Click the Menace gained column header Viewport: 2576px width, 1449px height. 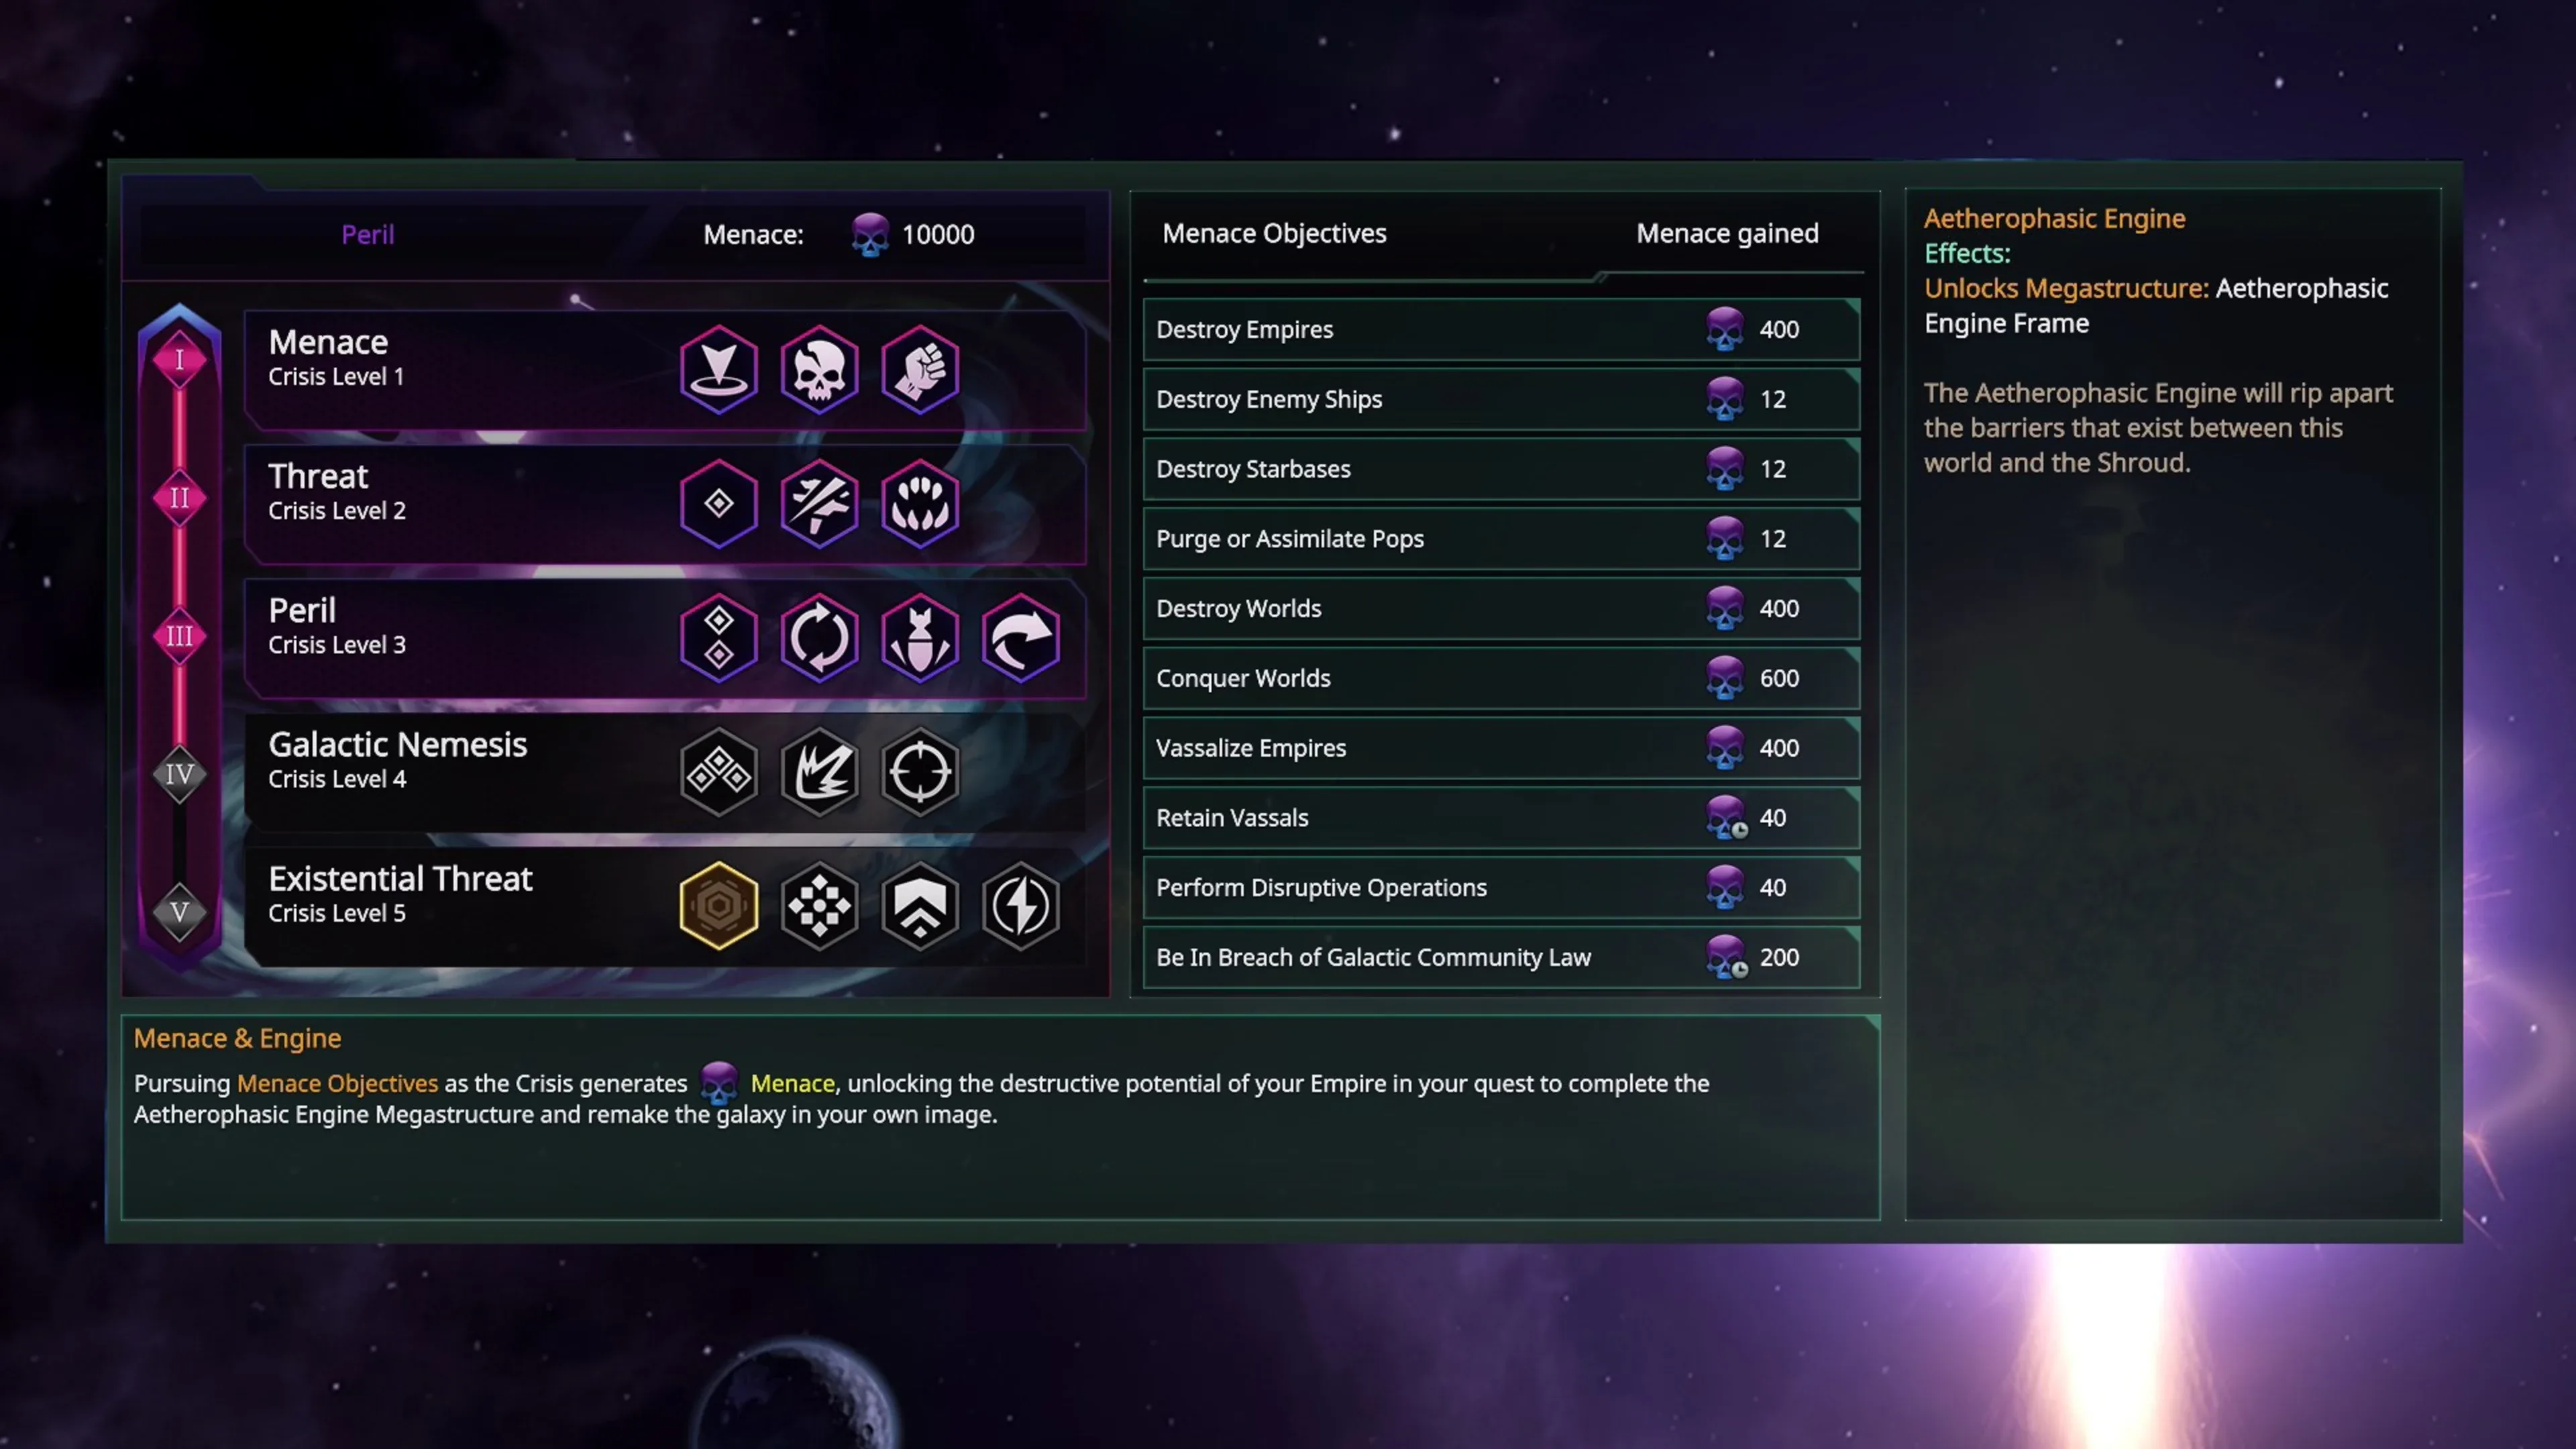click(x=1727, y=233)
